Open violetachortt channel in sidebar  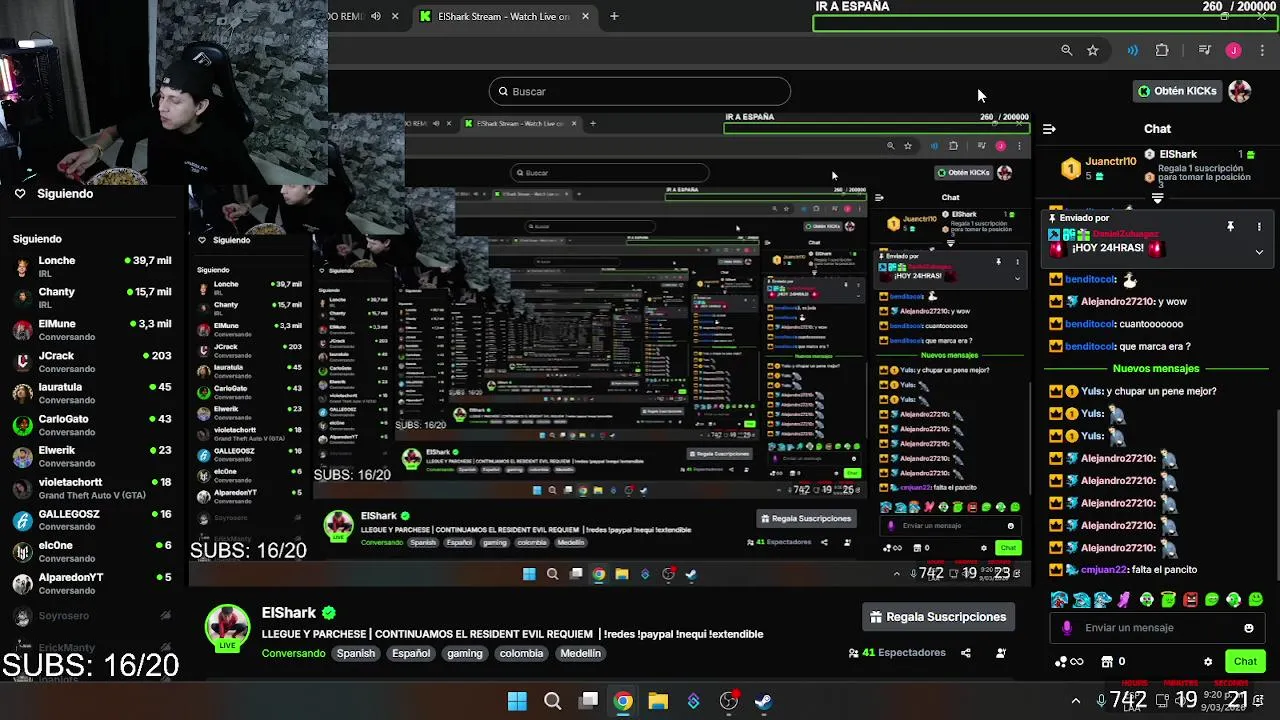pos(92,488)
